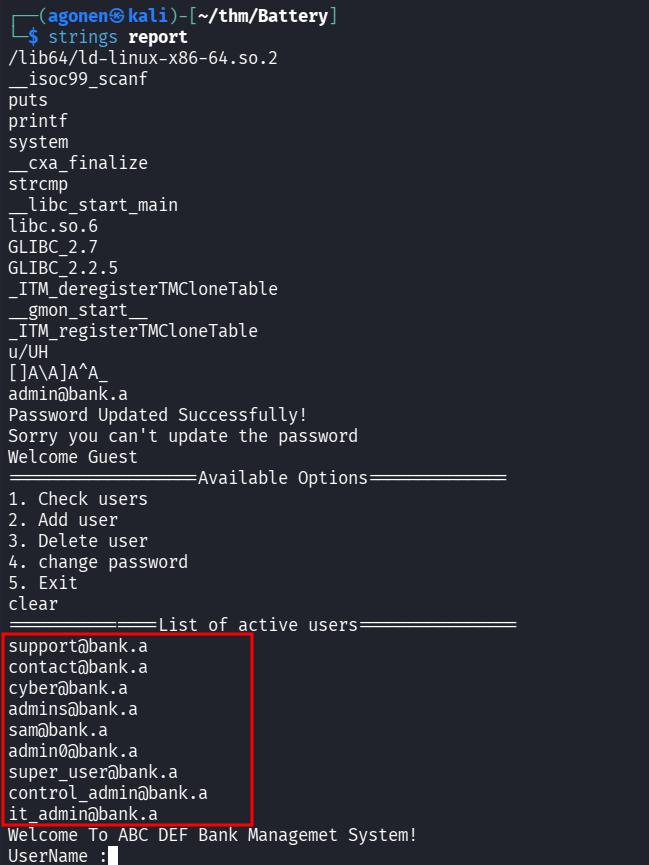The image size is (649, 865).
Task: Select the admins@bank.a line
Action: coord(73,709)
